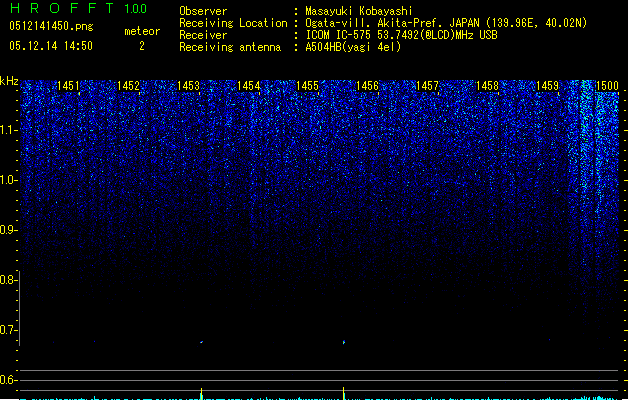The width and height of the screenshot is (629, 400).
Task: Click the 1500 time marker
Action: (x=607, y=86)
